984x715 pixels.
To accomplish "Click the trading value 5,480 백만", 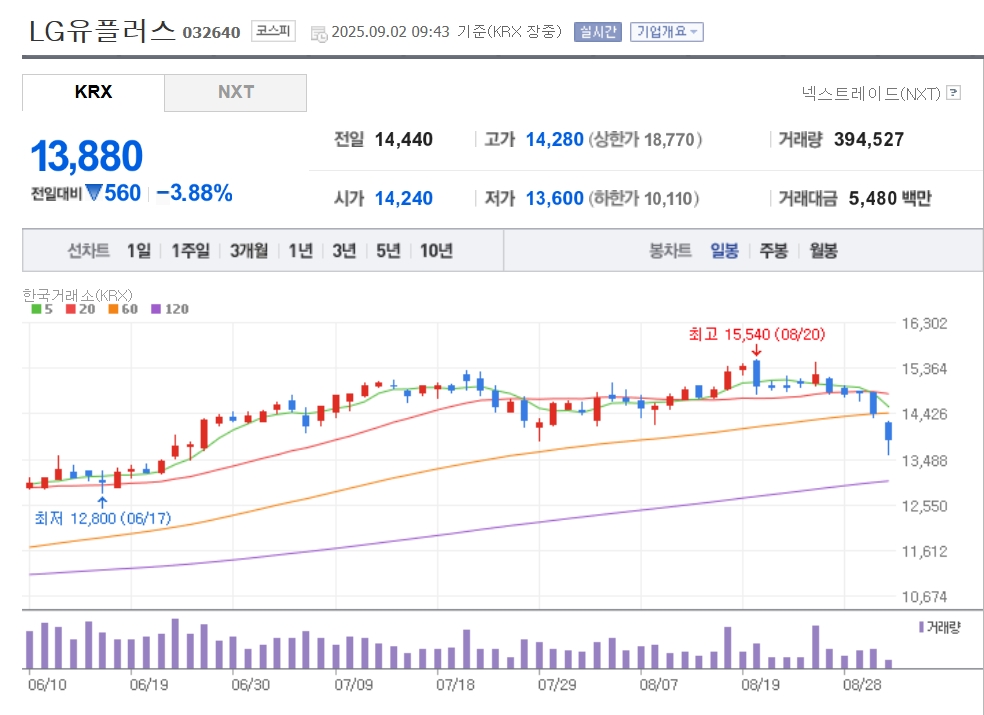I will 890,198.
